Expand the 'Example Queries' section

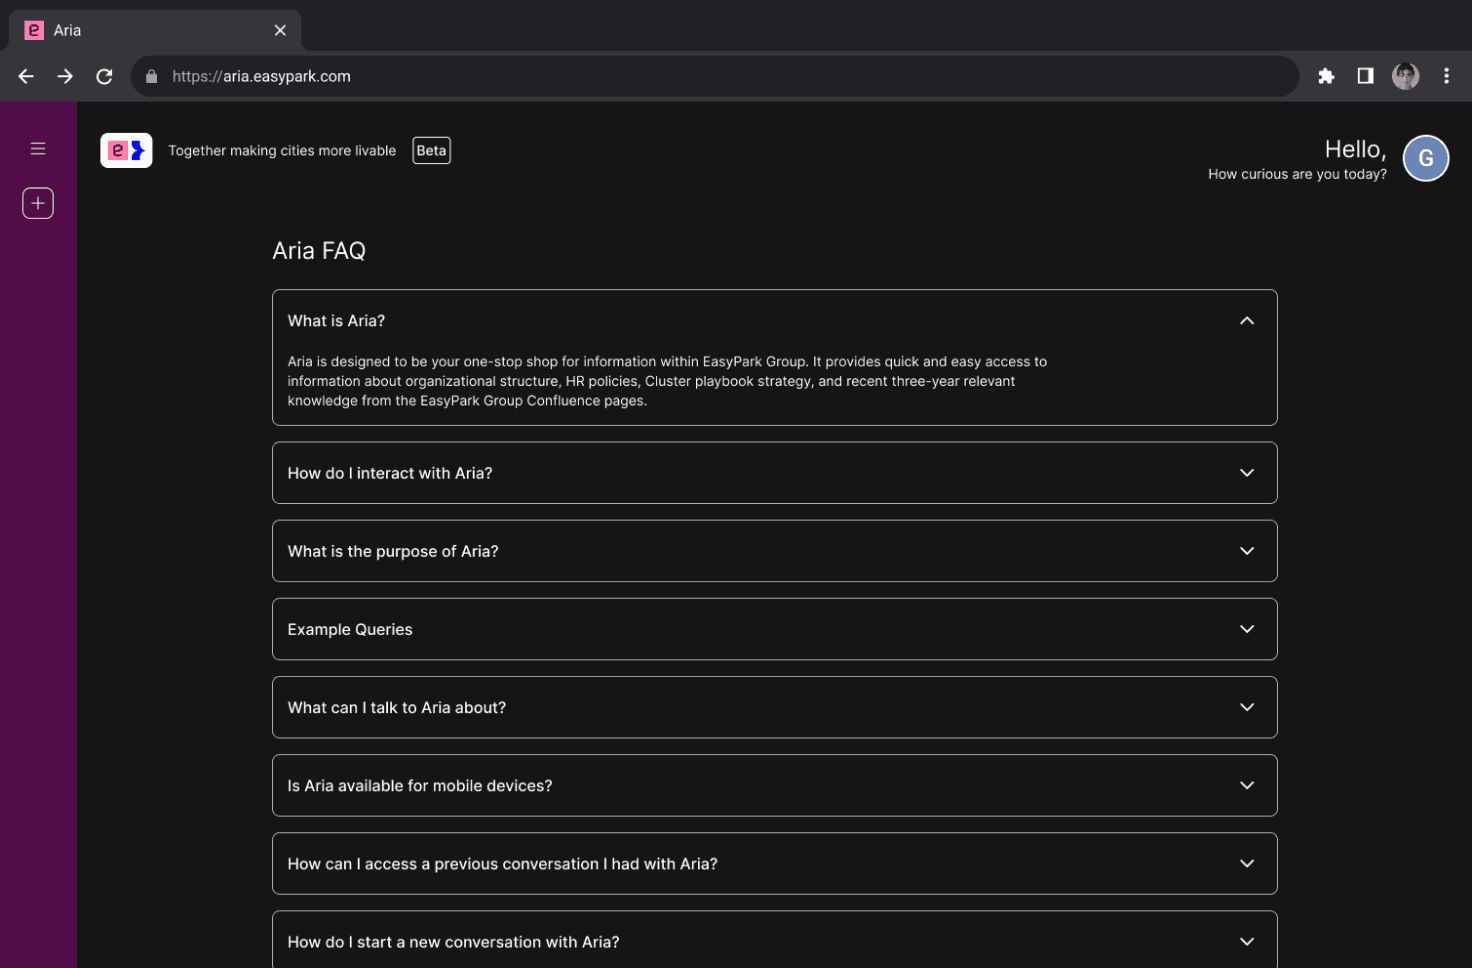point(775,629)
